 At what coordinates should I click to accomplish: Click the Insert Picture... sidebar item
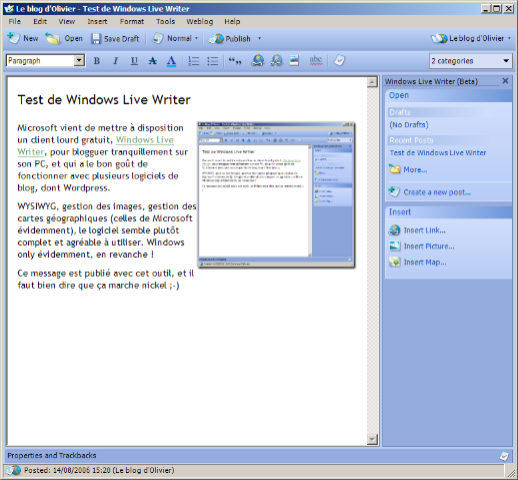coord(429,246)
